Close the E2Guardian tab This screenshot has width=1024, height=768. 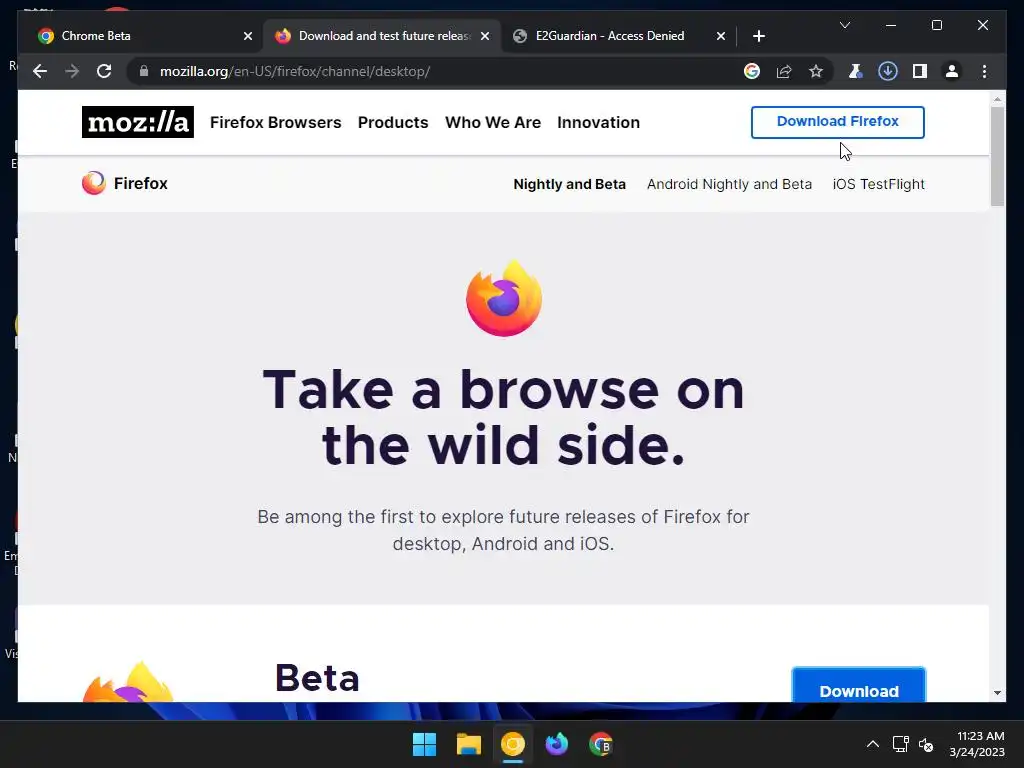(x=720, y=36)
